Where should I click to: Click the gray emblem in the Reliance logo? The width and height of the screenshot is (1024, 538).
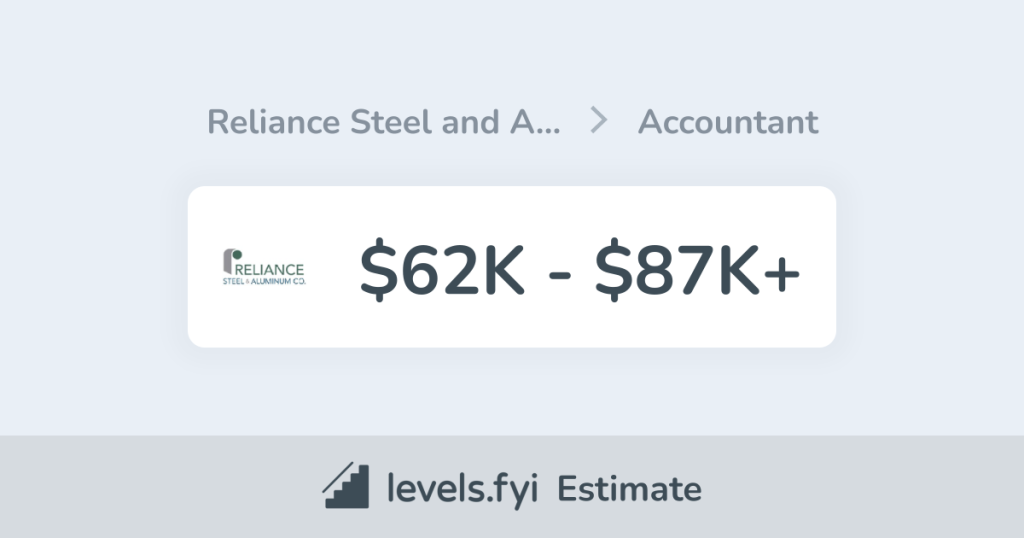click(227, 259)
